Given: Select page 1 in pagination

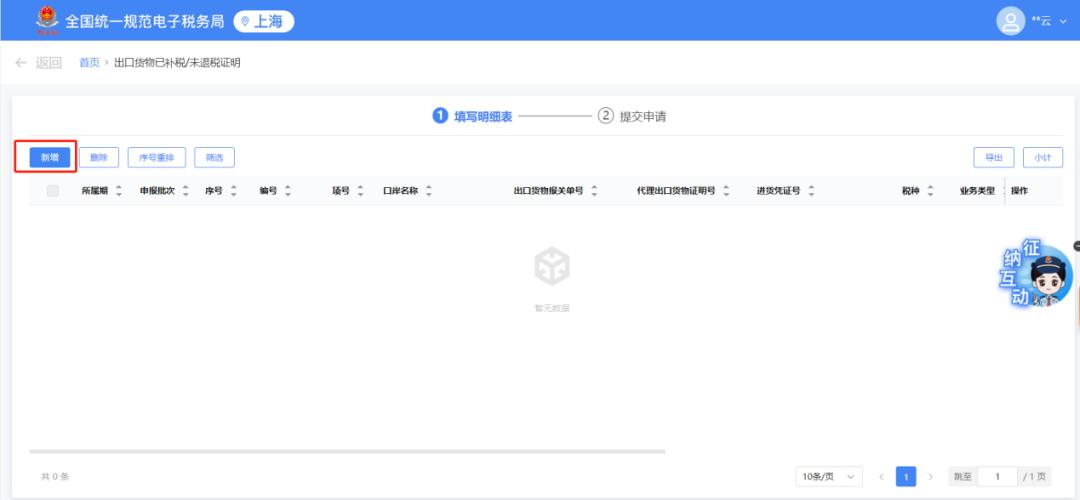Looking at the screenshot, I should [906, 477].
